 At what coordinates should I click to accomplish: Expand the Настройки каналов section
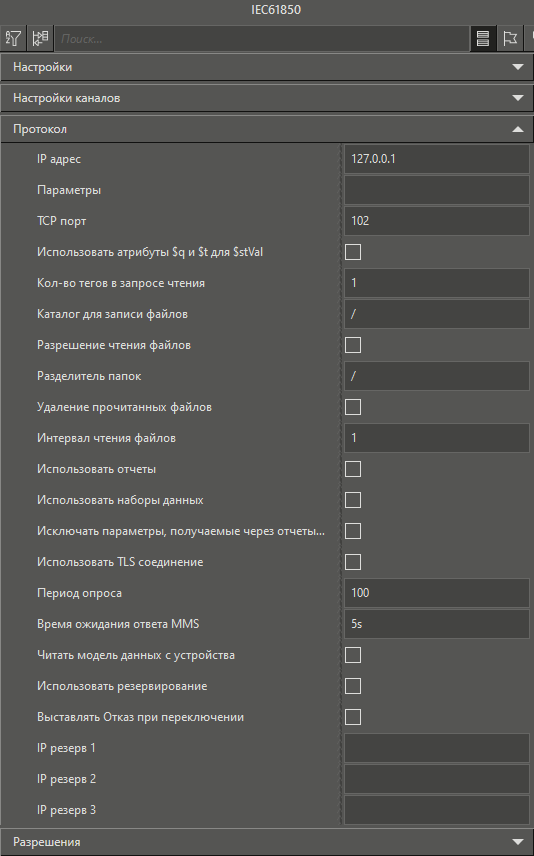click(x=267, y=98)
